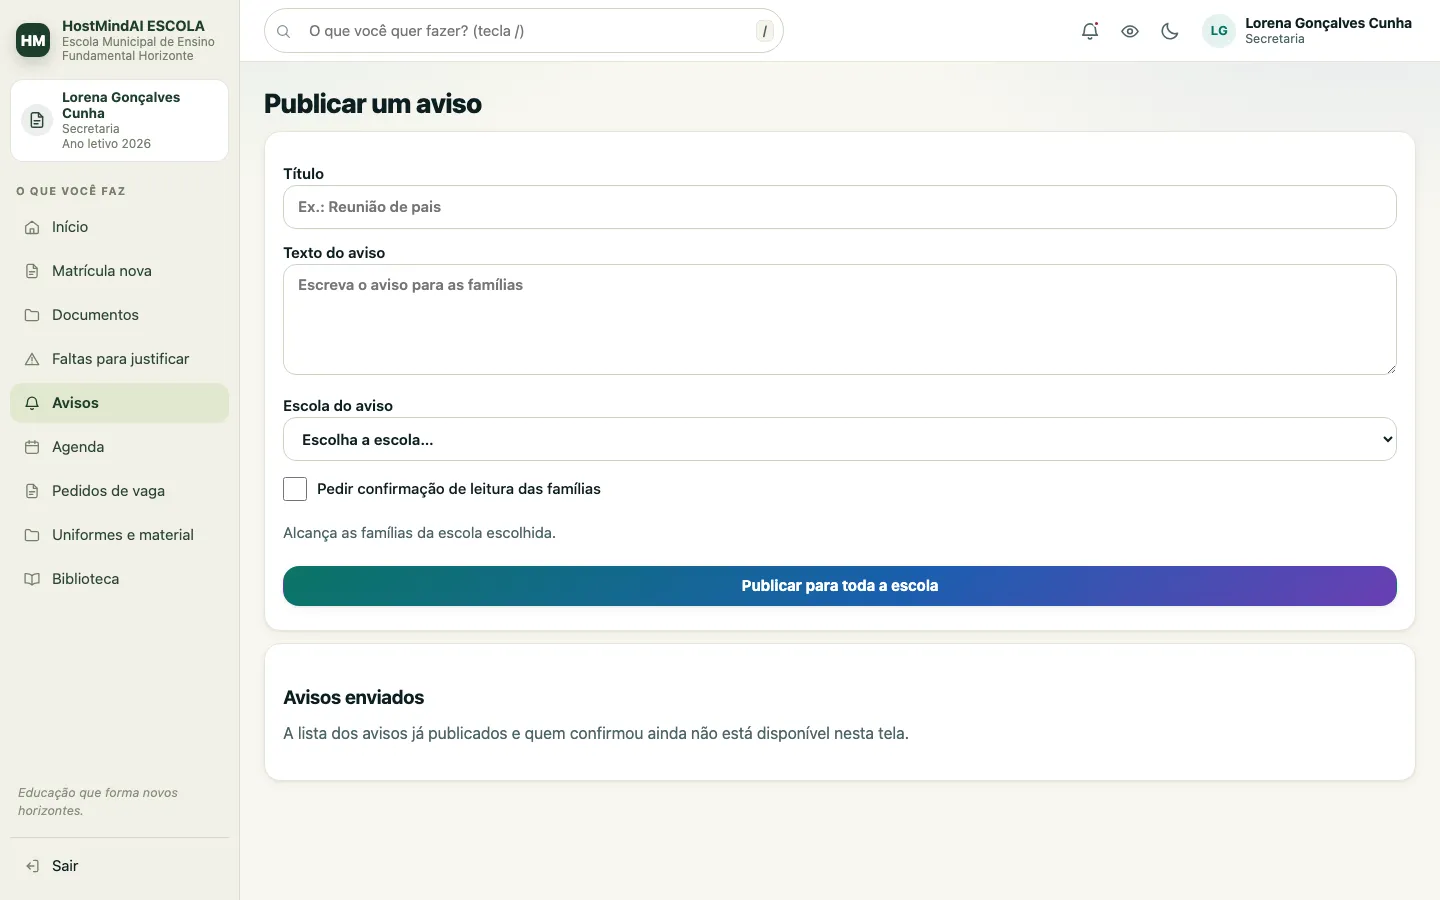The image size is (1440, 900).
Task: Switch to dark mode moon icon
Action: coord(1170,31)
